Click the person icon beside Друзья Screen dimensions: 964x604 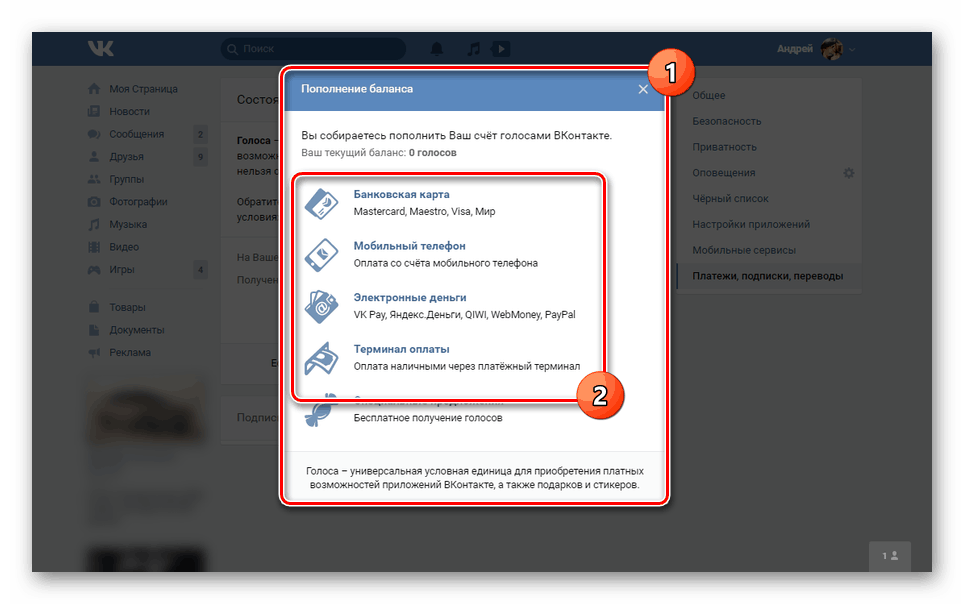click(93, 156)
